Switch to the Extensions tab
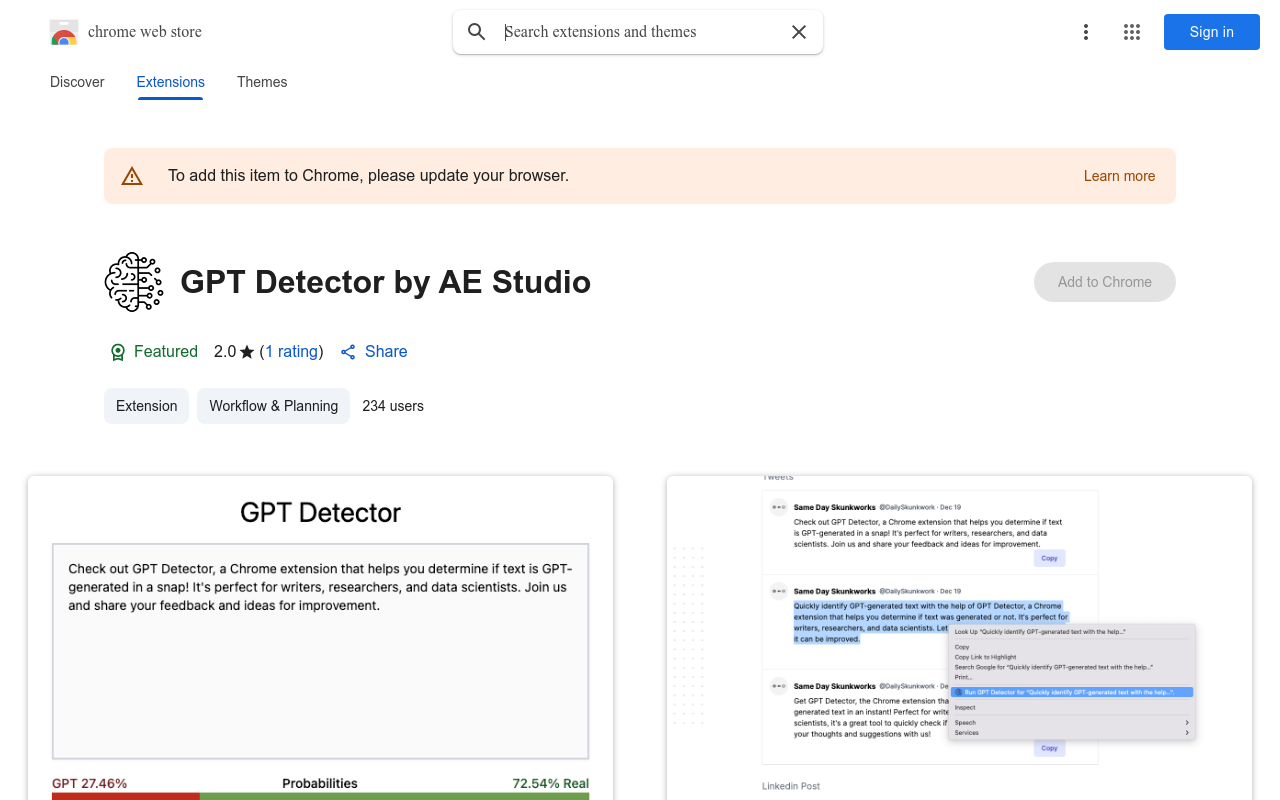 [171, 82]
